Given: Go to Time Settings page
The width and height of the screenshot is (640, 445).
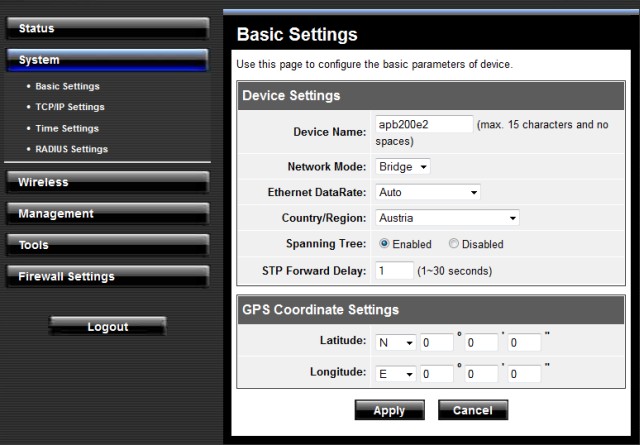Looking at the screenshot, I should coord(65,128).
